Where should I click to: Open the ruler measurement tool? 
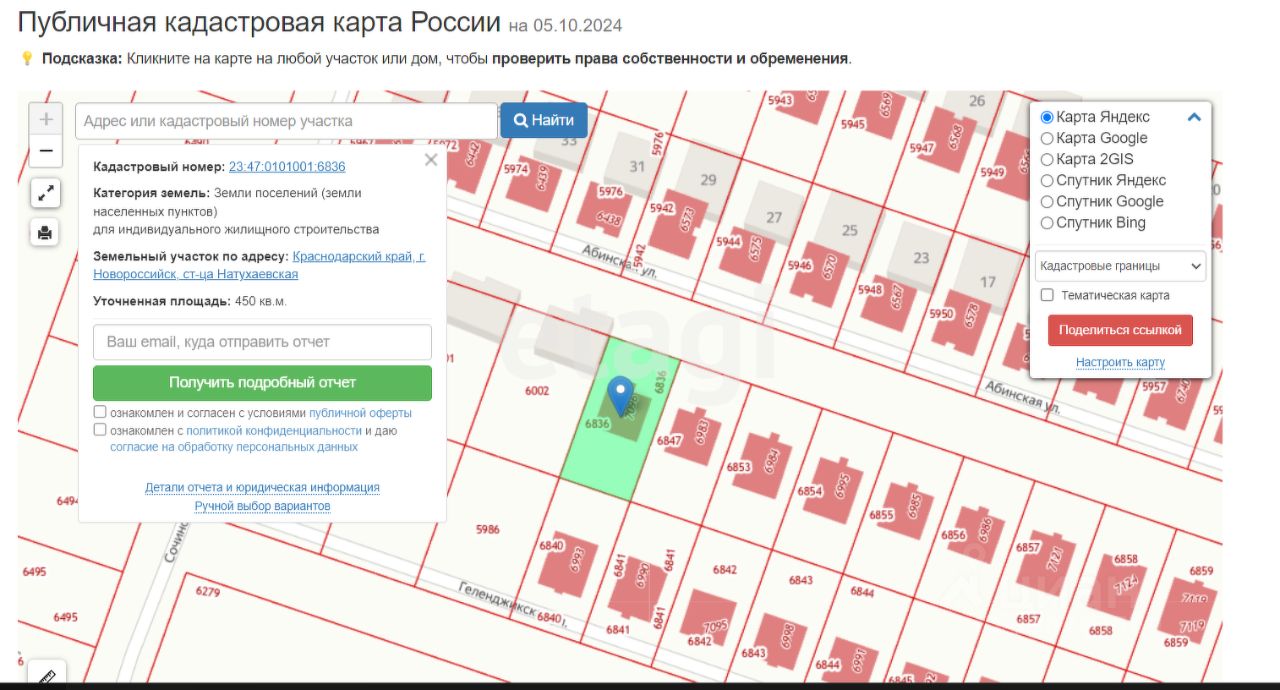pos(46,676)
